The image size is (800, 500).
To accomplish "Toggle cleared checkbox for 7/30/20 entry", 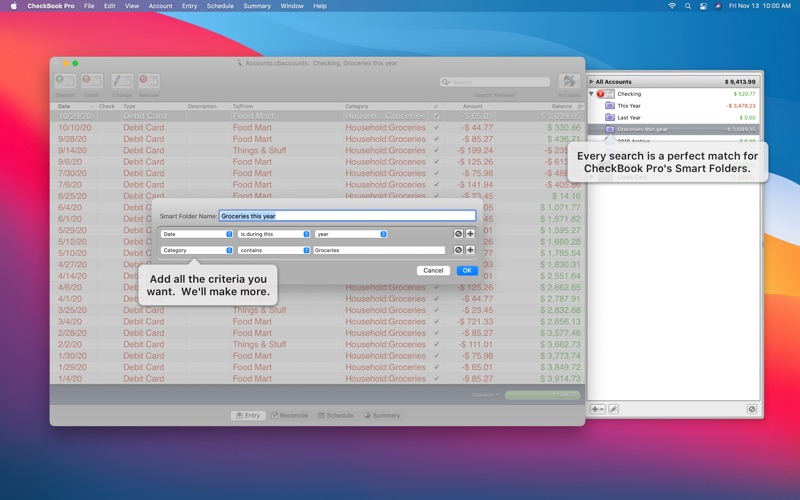I will 435,173.
